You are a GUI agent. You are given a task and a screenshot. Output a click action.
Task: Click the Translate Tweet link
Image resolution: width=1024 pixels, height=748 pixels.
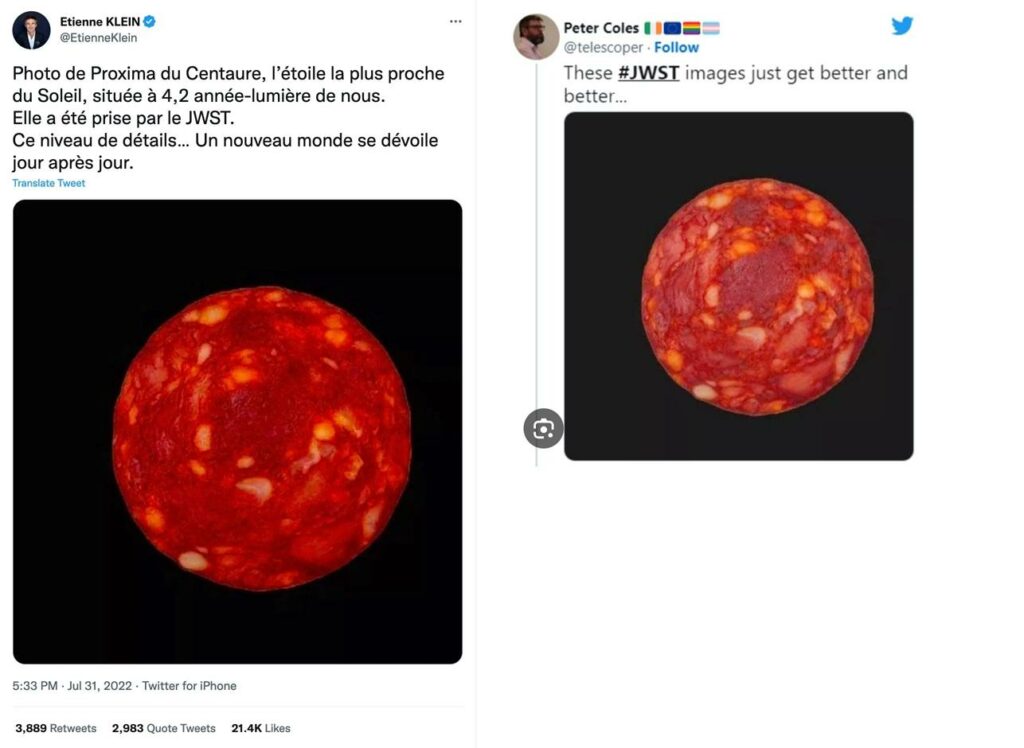click(x=49, y=183)
